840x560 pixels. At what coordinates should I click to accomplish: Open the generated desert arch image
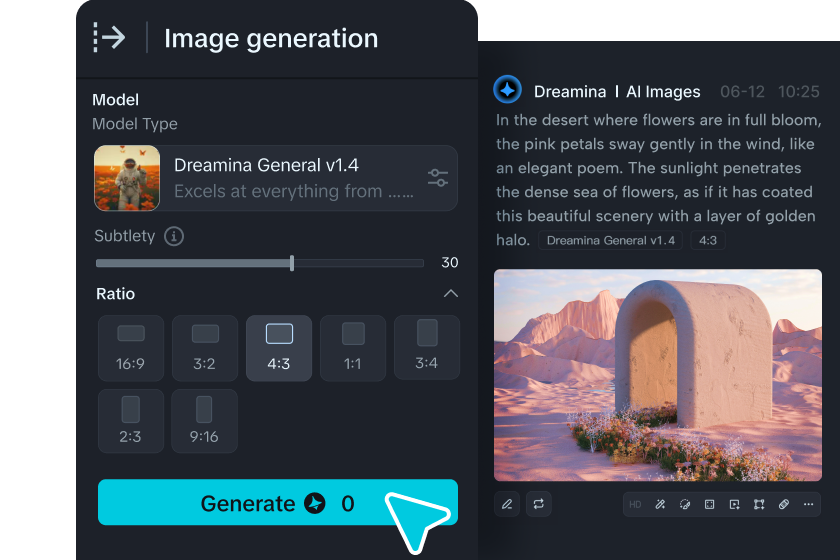pyautogui.click(x=657, y=375)
